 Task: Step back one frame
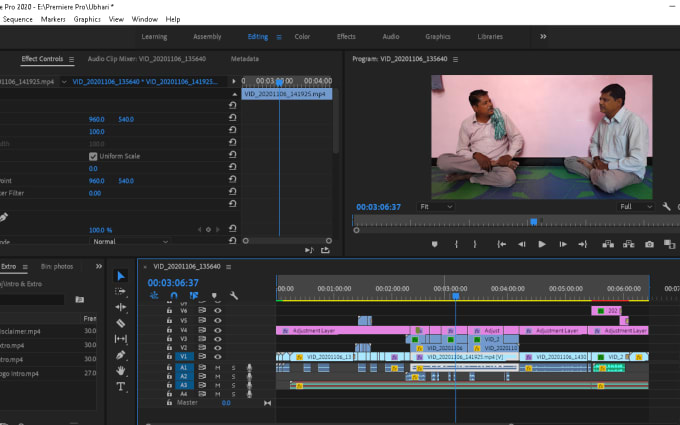coord(522,245)
